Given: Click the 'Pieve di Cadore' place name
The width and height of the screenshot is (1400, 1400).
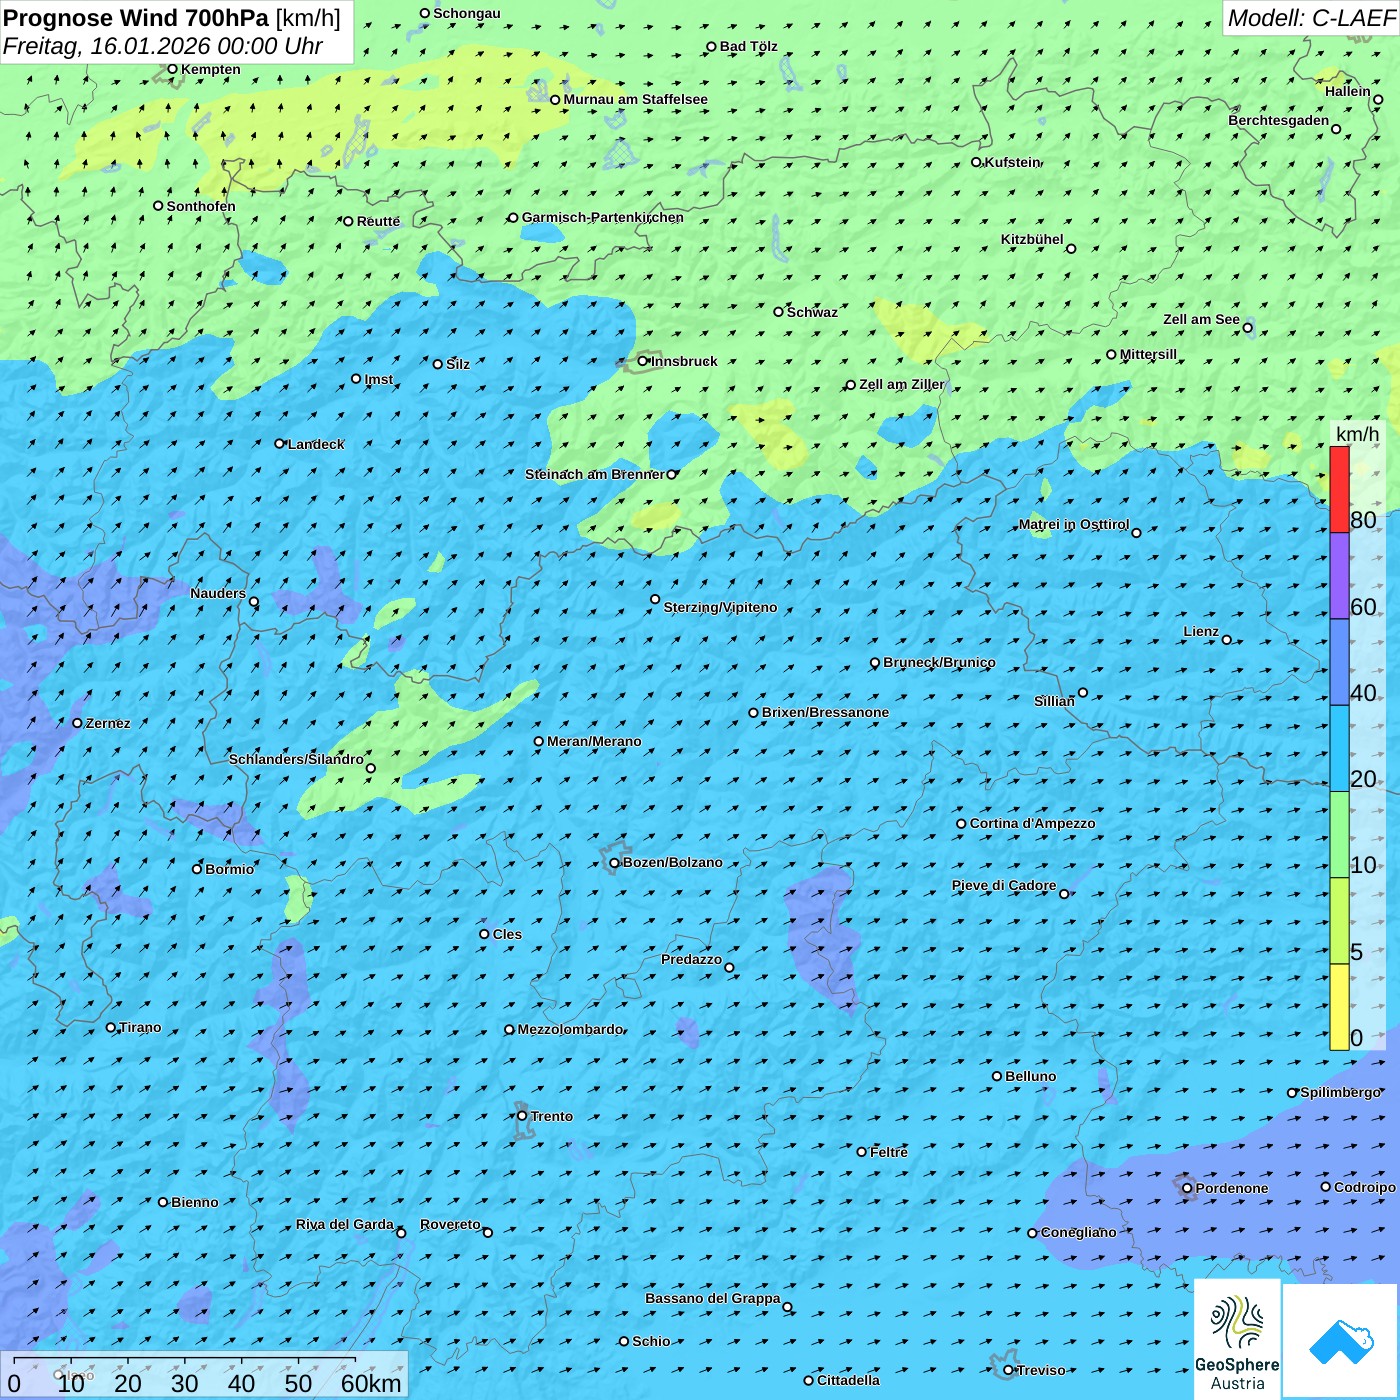Looking at the screenshot, I should 1004,885.
